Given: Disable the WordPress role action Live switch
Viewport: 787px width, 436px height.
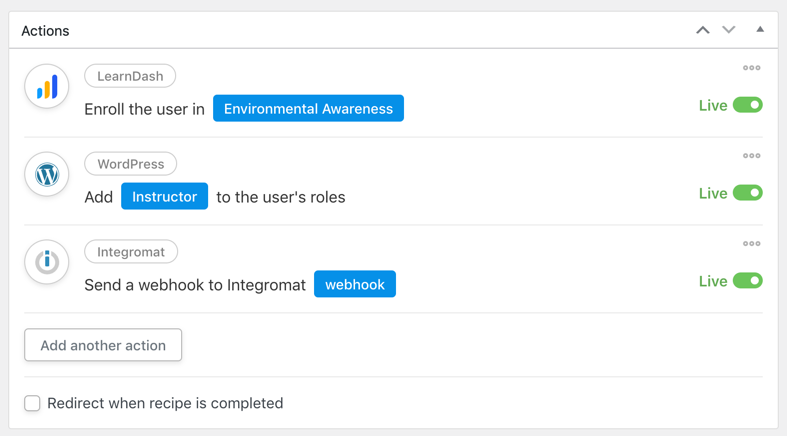Looking at the screenshot, I should 747,193.
